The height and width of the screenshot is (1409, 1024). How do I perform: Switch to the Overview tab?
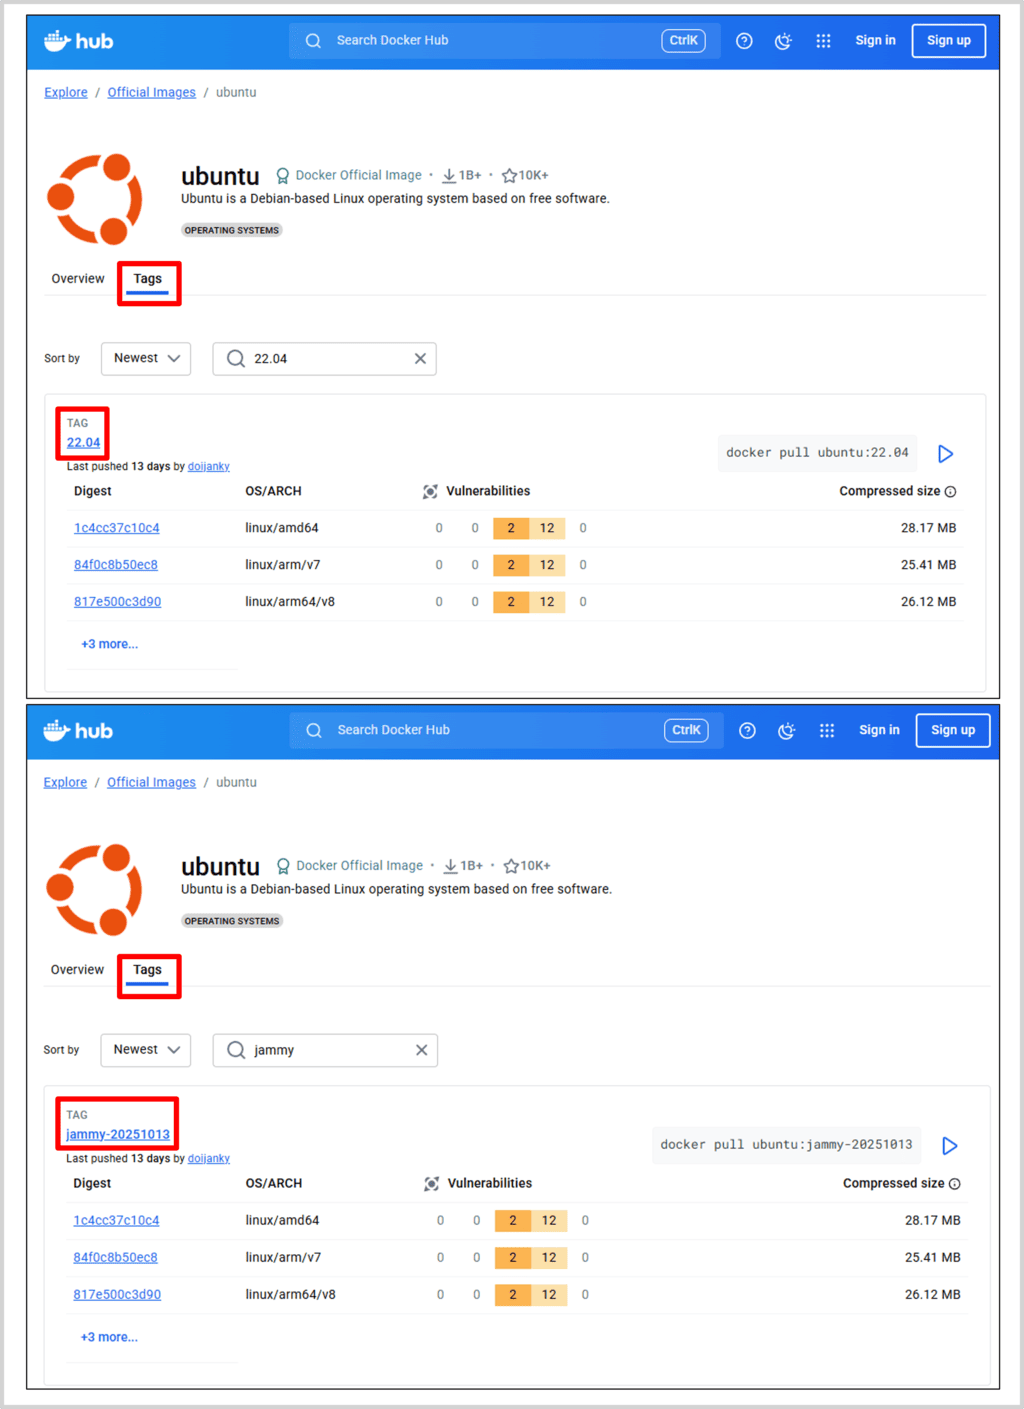pyautogui.click(x=77, y=278)
